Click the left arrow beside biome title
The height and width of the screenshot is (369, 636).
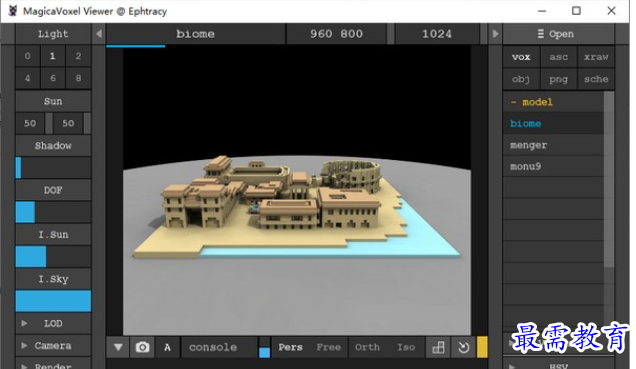tap(99, 34)
